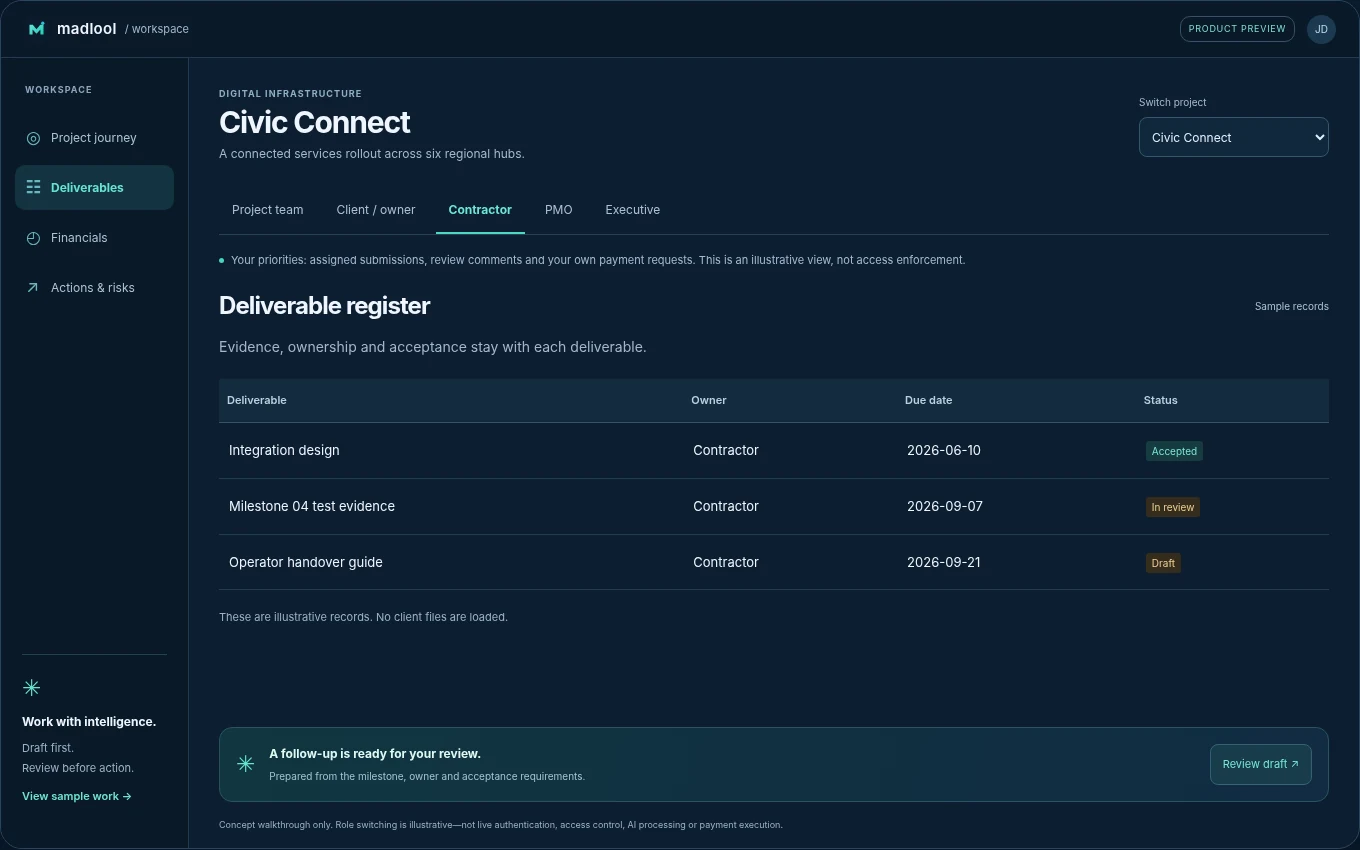Click the due date 2026-09-21

[x=943, y=562]
